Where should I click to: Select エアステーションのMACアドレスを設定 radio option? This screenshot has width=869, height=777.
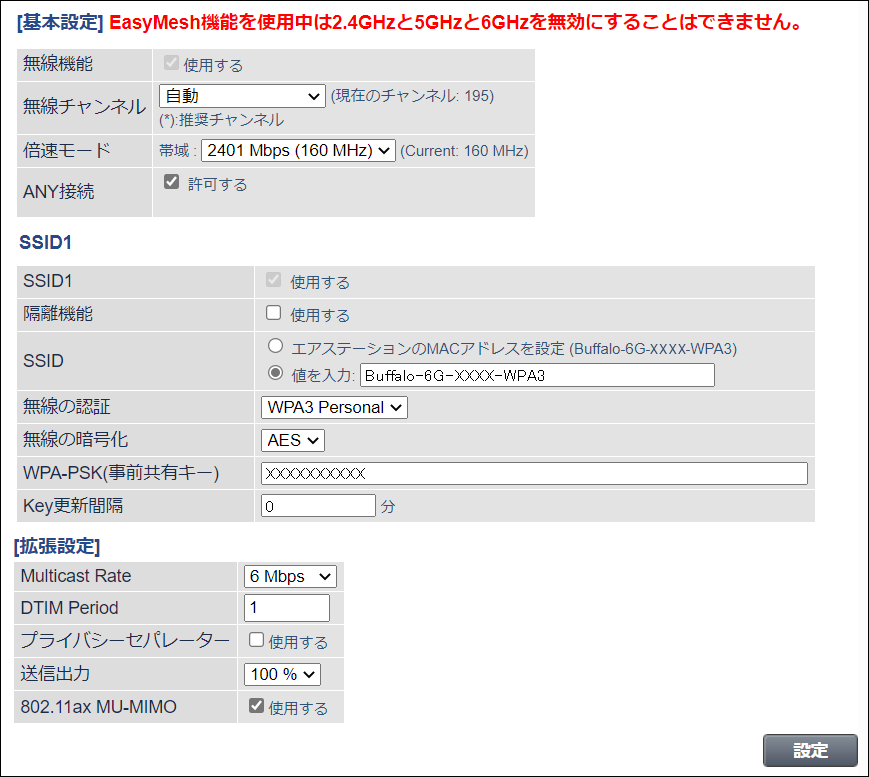[x=275, y=347]
